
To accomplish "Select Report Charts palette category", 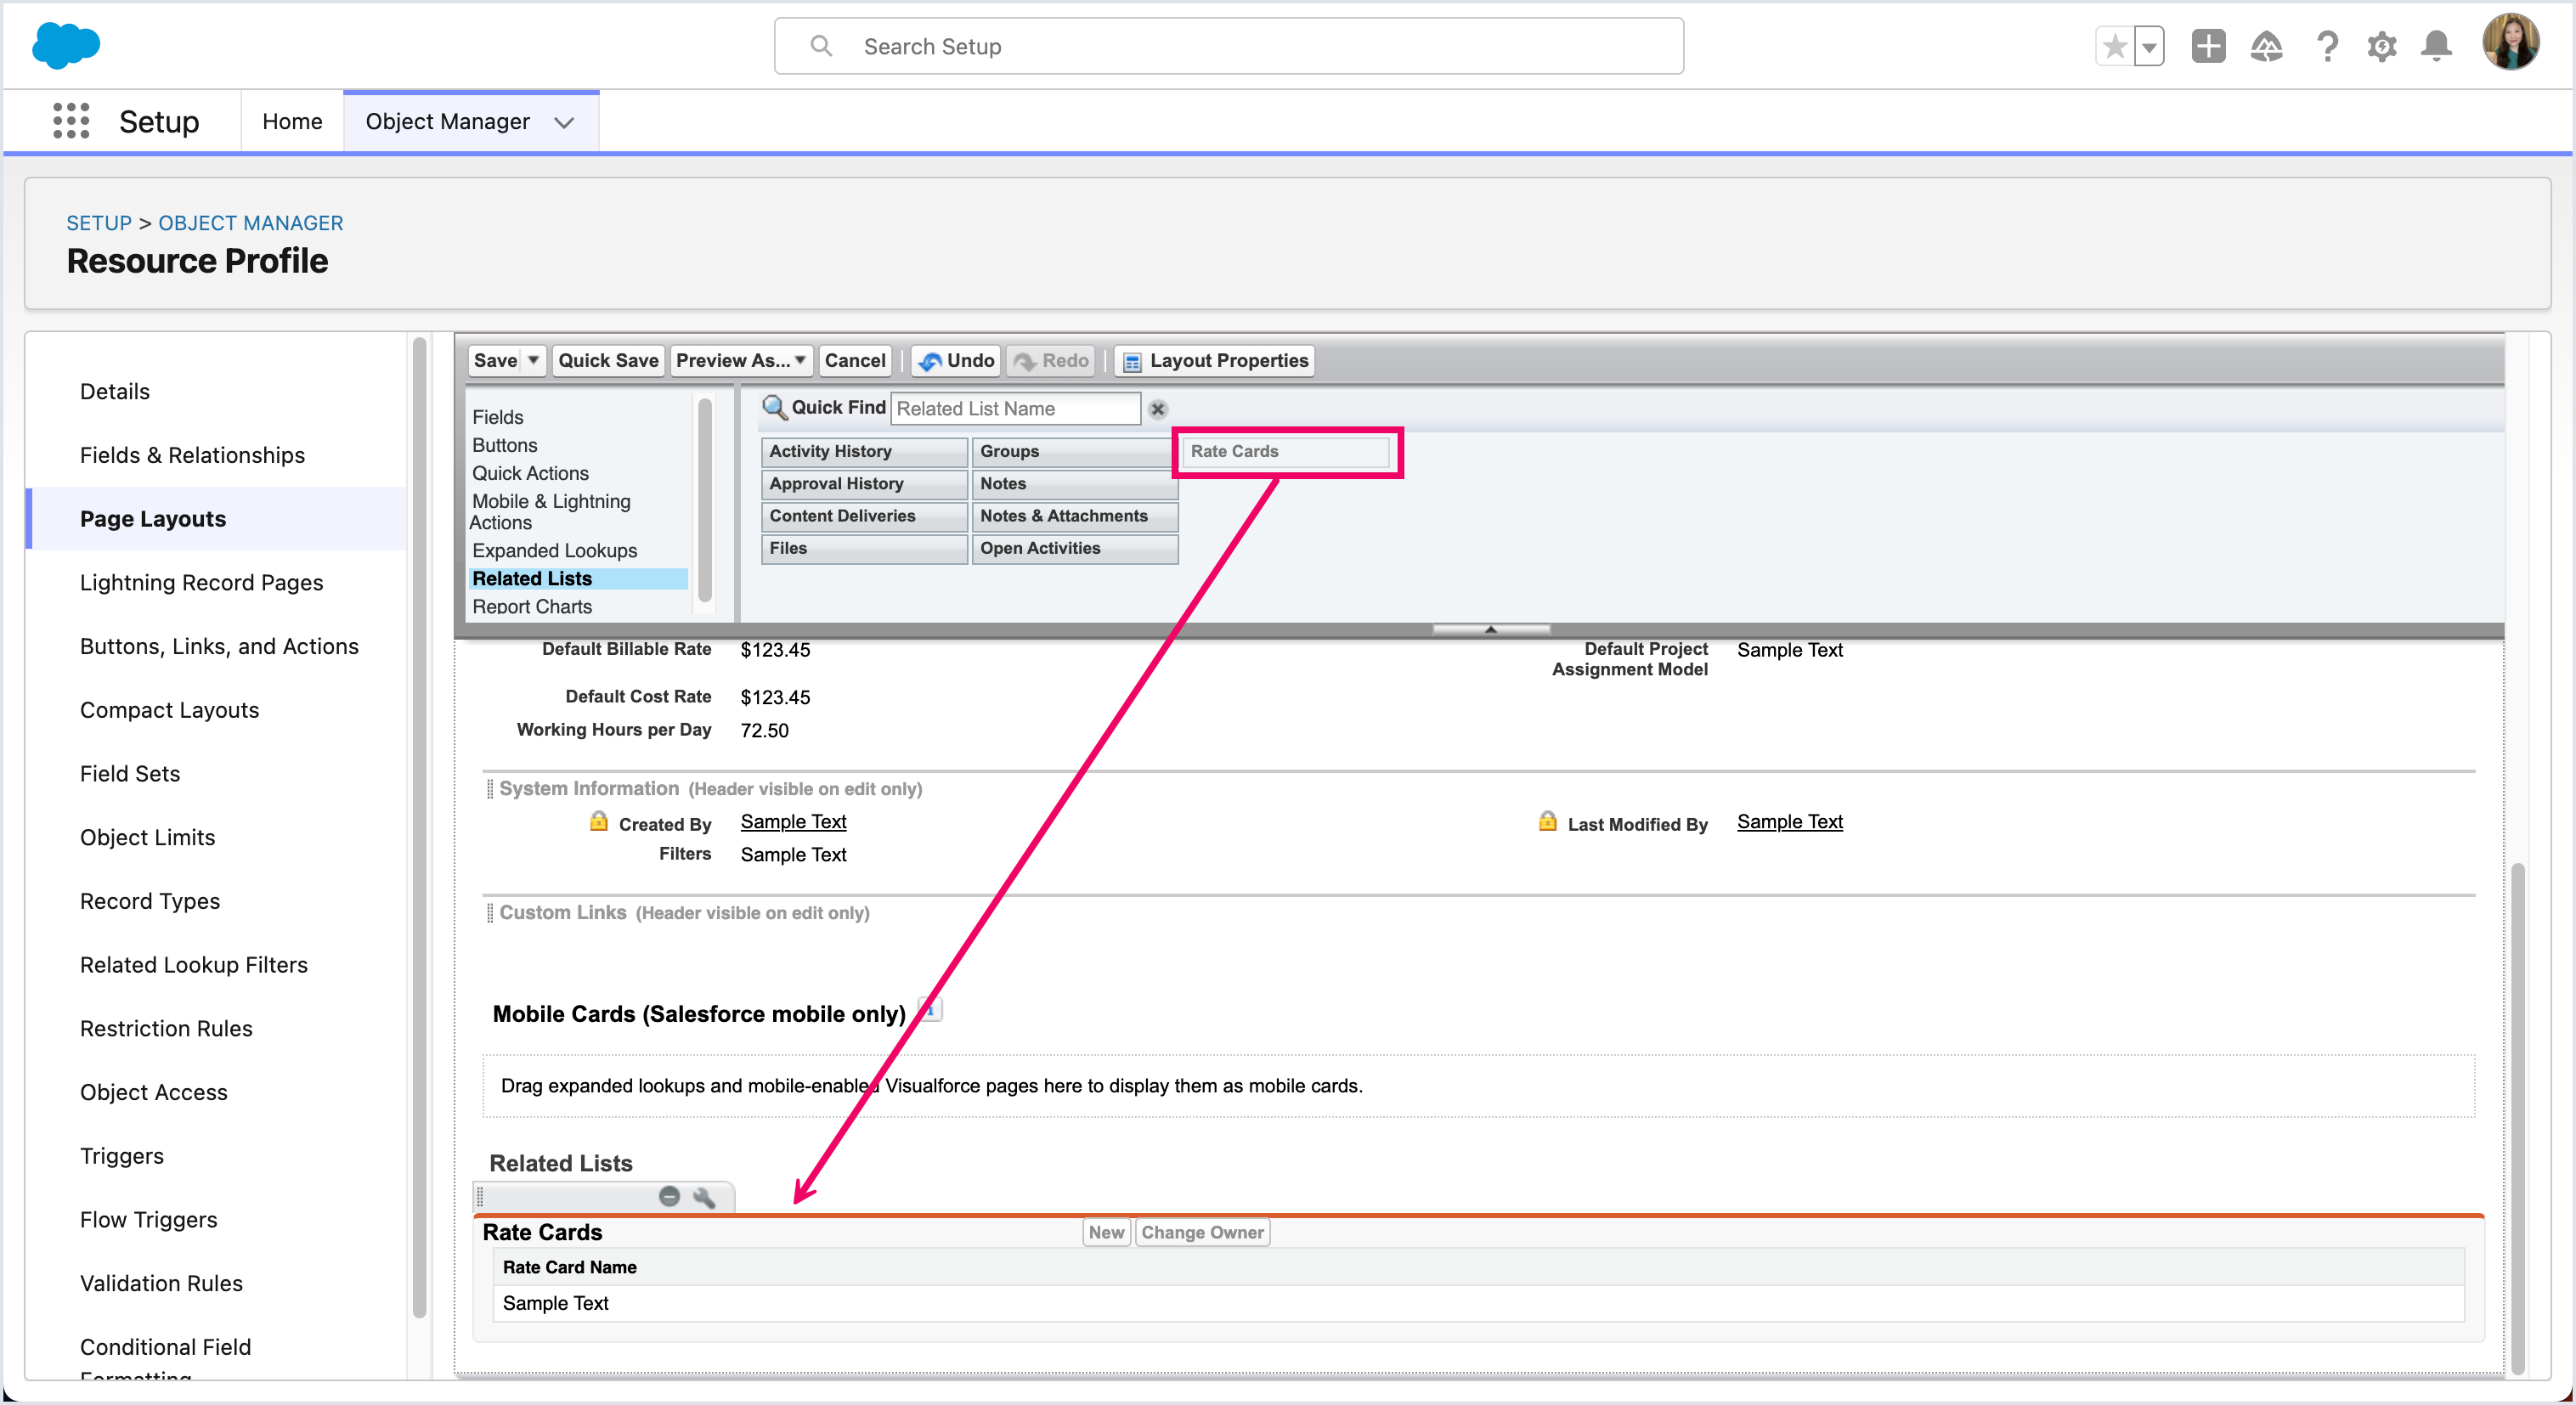I will [532, 606].
